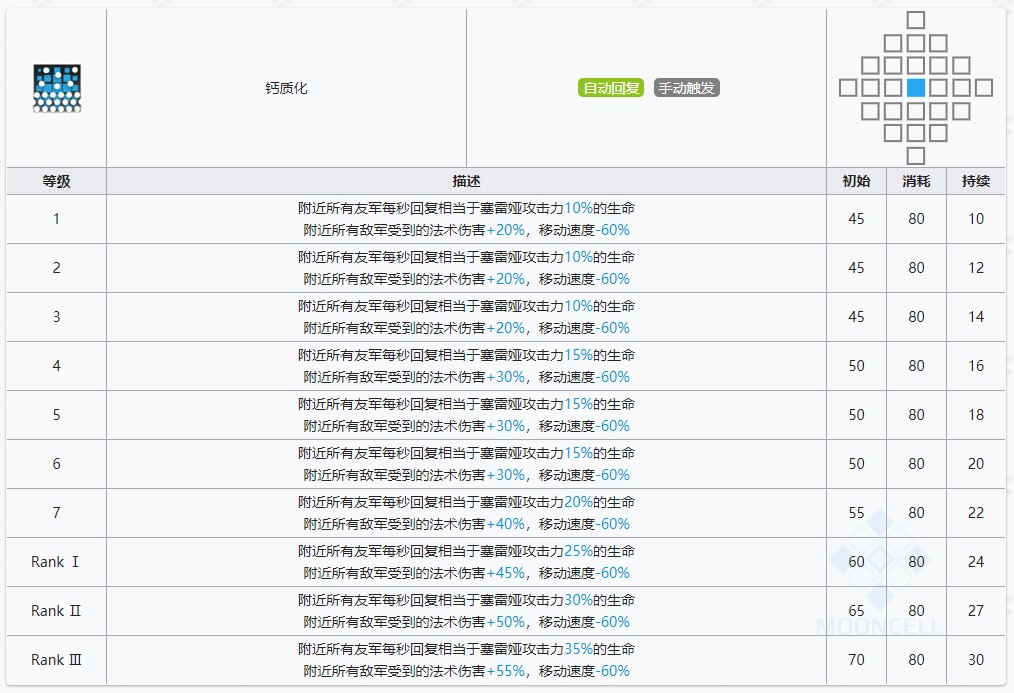Click the 手动触发 gray tag
Viewport: 1014px width, 693px height.
tap(687, 88)
